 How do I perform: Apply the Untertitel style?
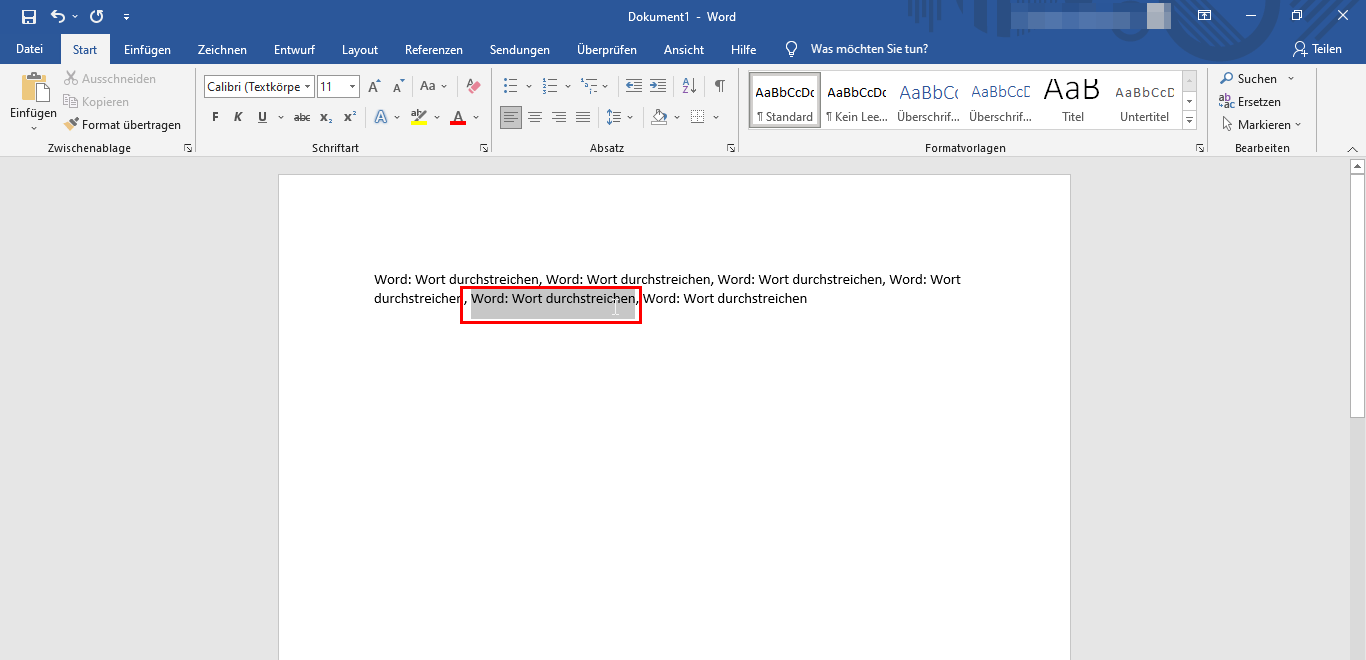pos(1145,100)
